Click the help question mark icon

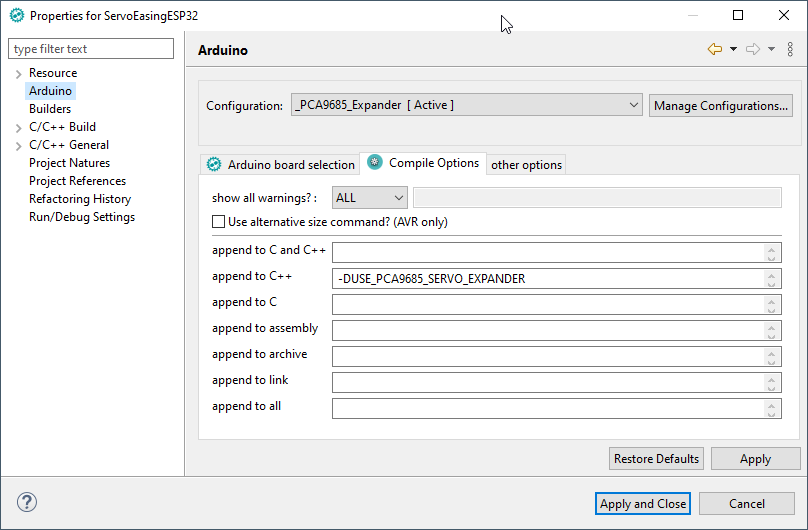(27, 503)
